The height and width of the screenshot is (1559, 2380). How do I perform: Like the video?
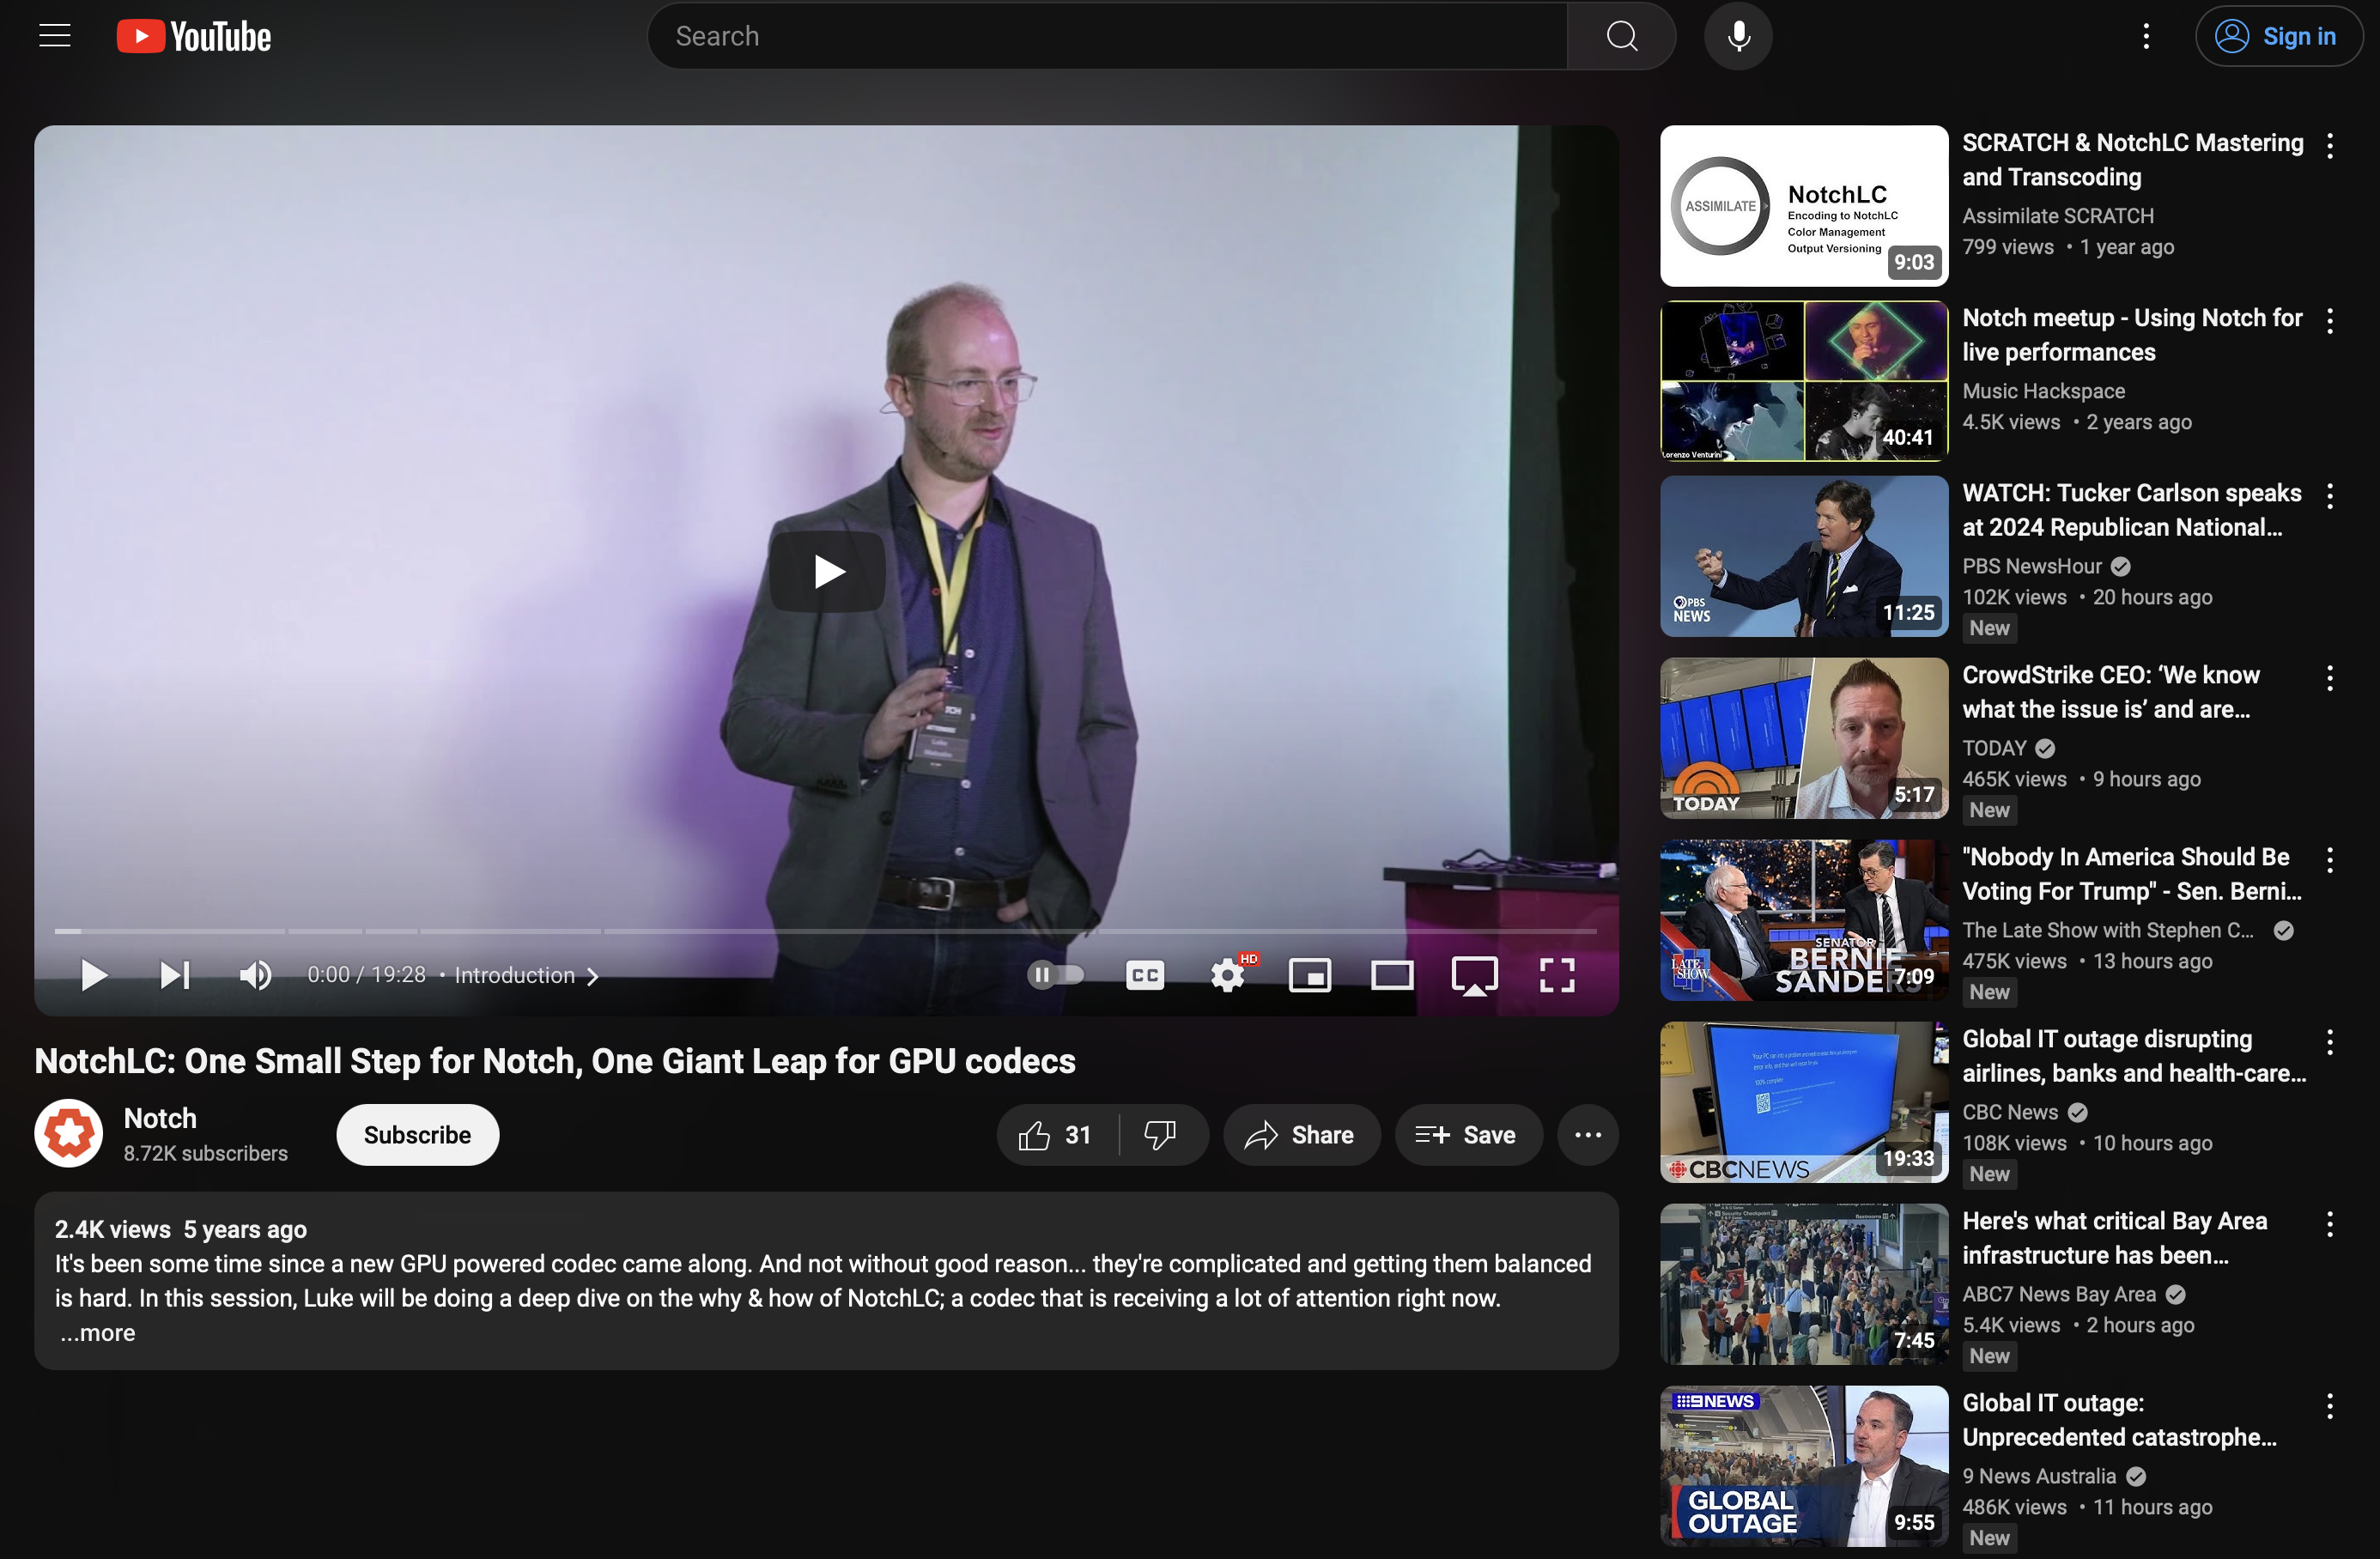[x=1056, y=1134]
